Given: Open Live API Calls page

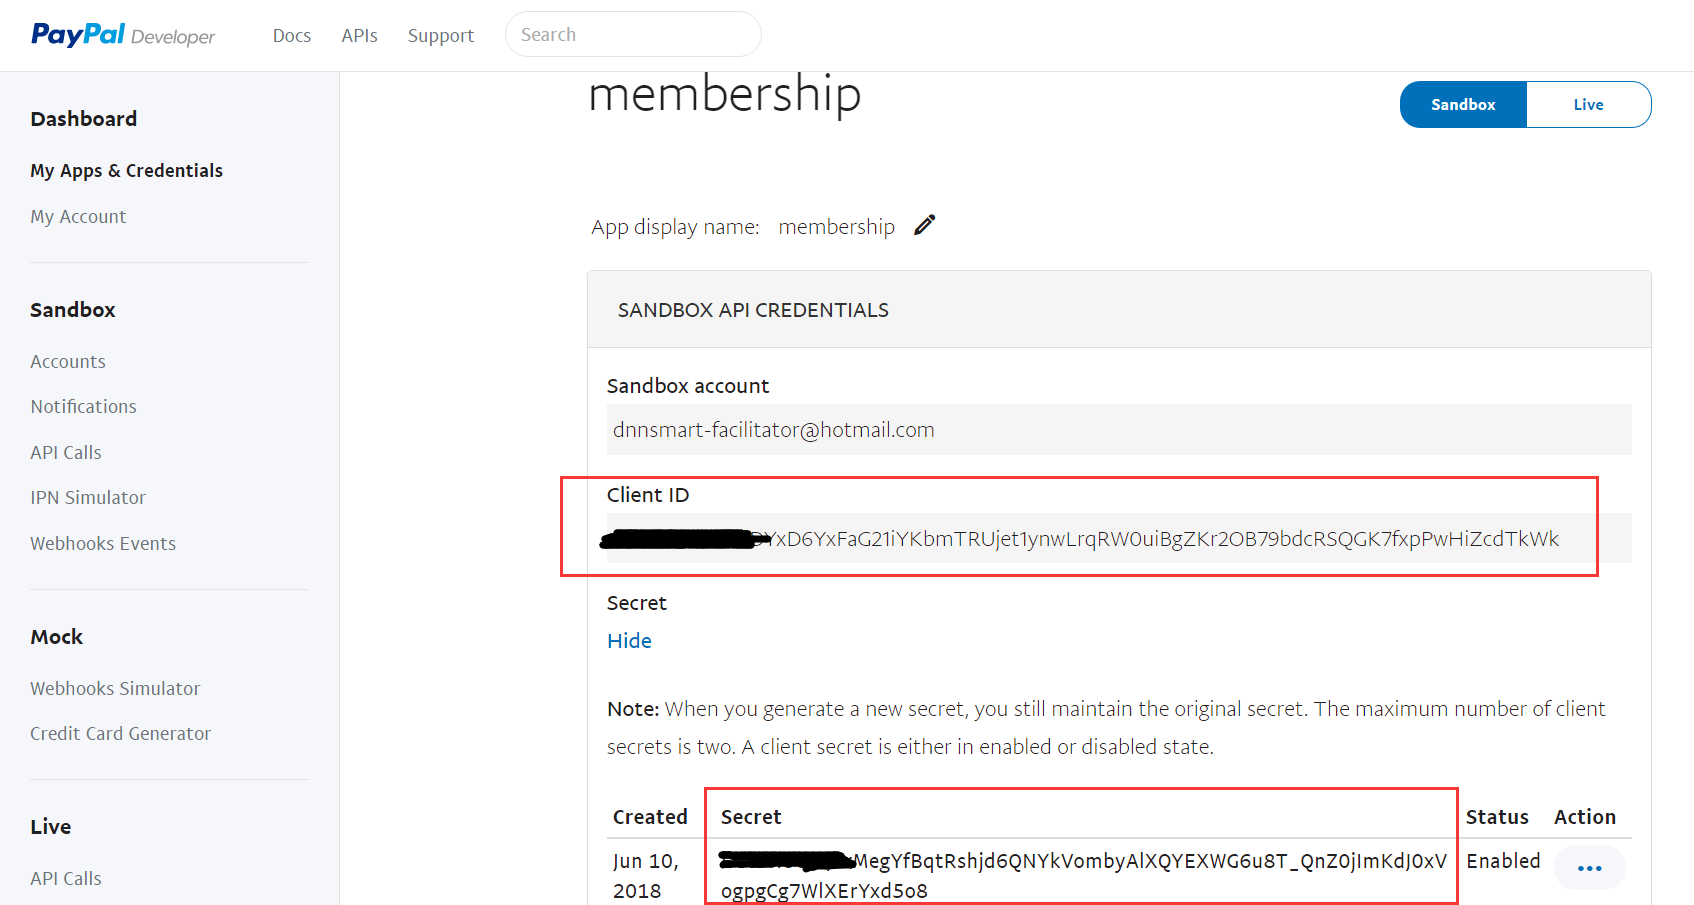Looking at the screenshot, I should coord(66,878).
